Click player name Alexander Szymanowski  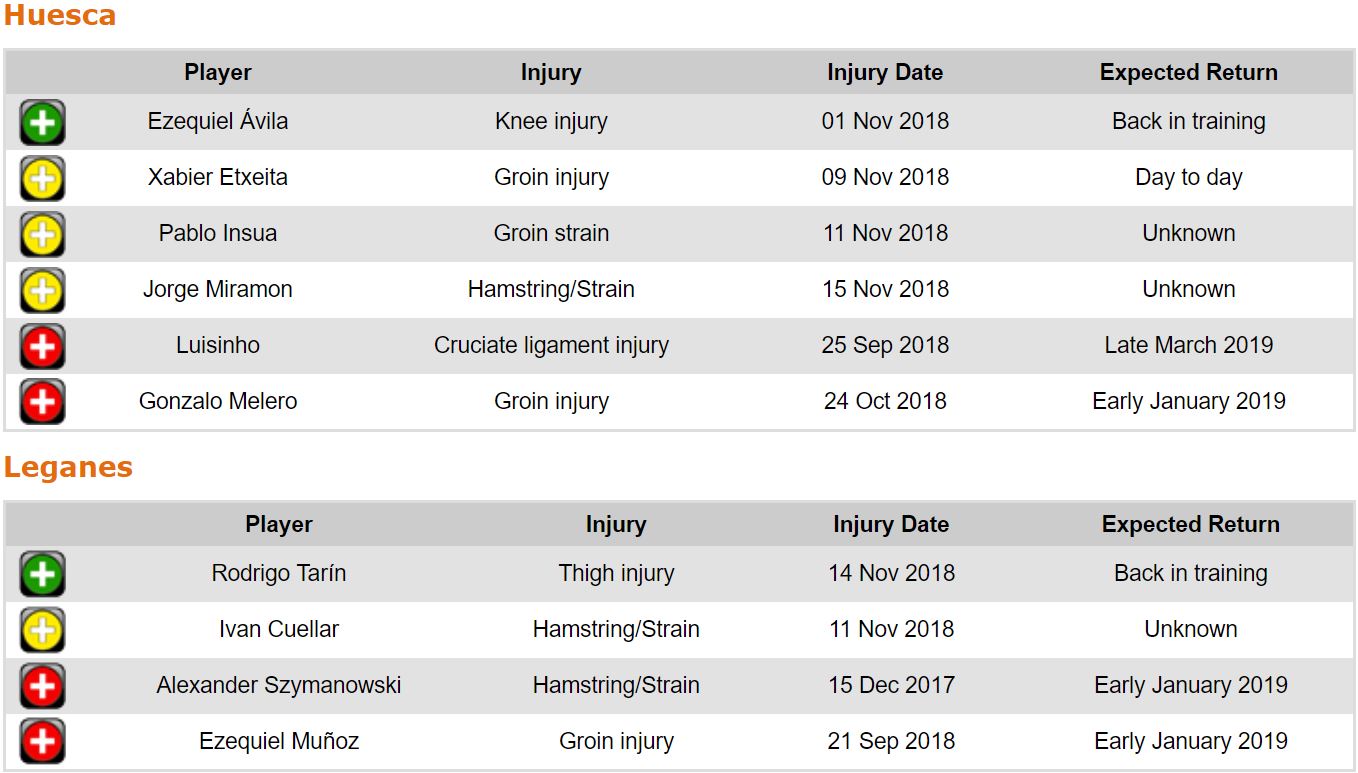279,686
